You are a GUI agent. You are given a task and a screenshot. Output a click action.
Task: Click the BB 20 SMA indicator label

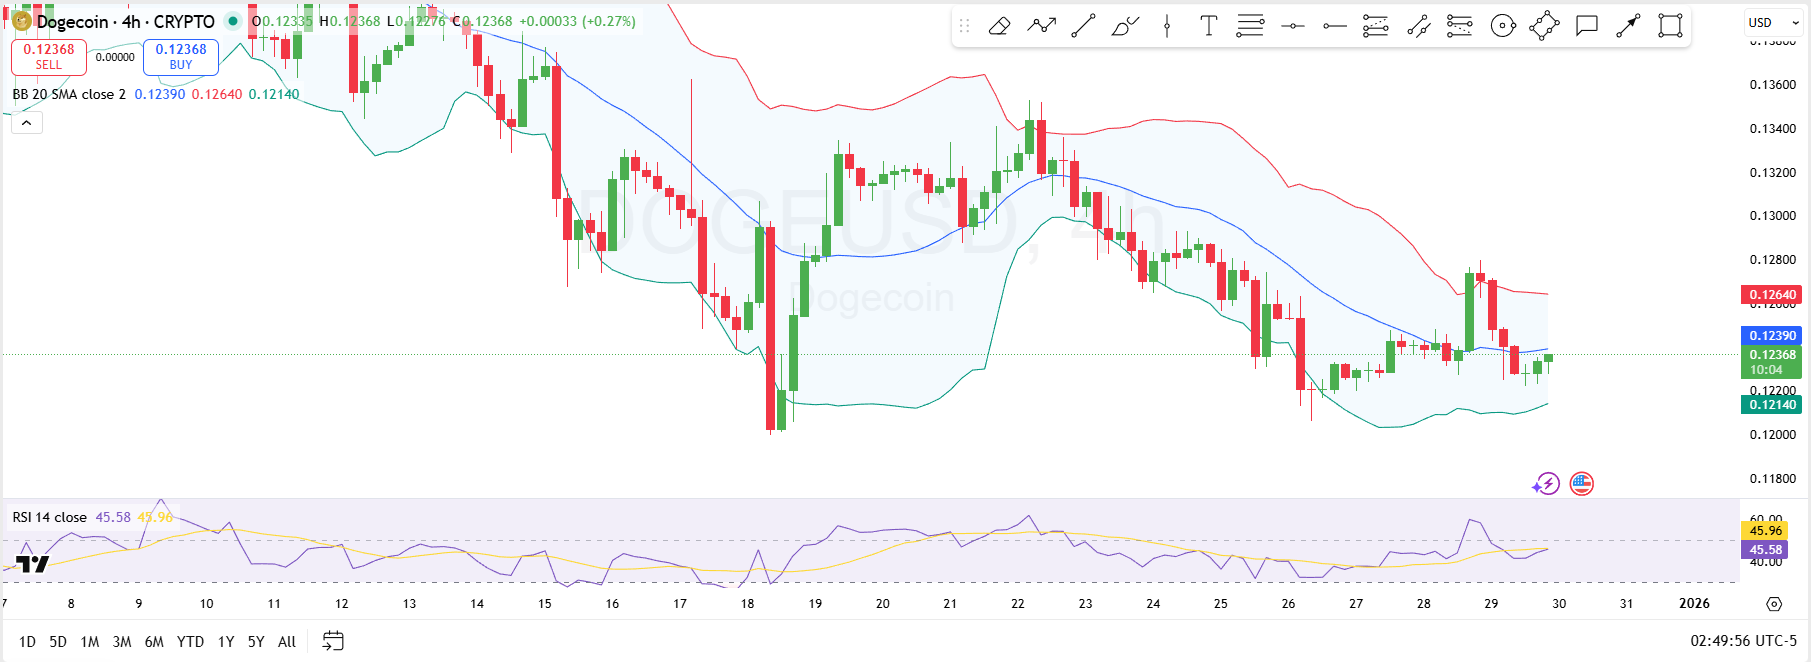click(x=69, y=94)
